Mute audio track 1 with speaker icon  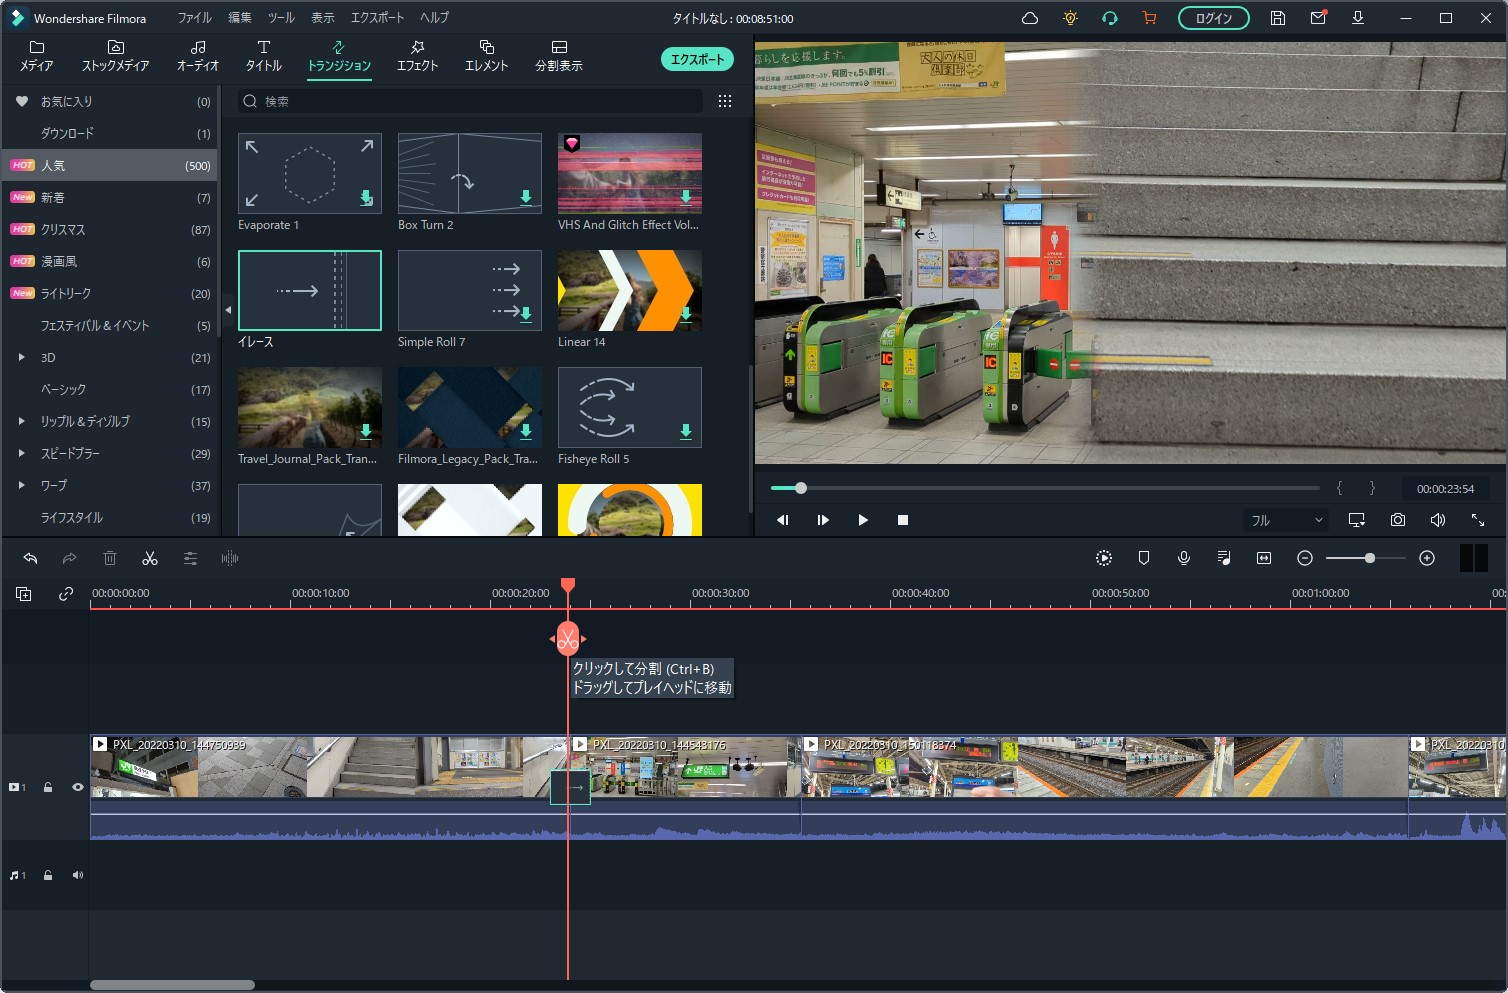[x=77, y=875]
